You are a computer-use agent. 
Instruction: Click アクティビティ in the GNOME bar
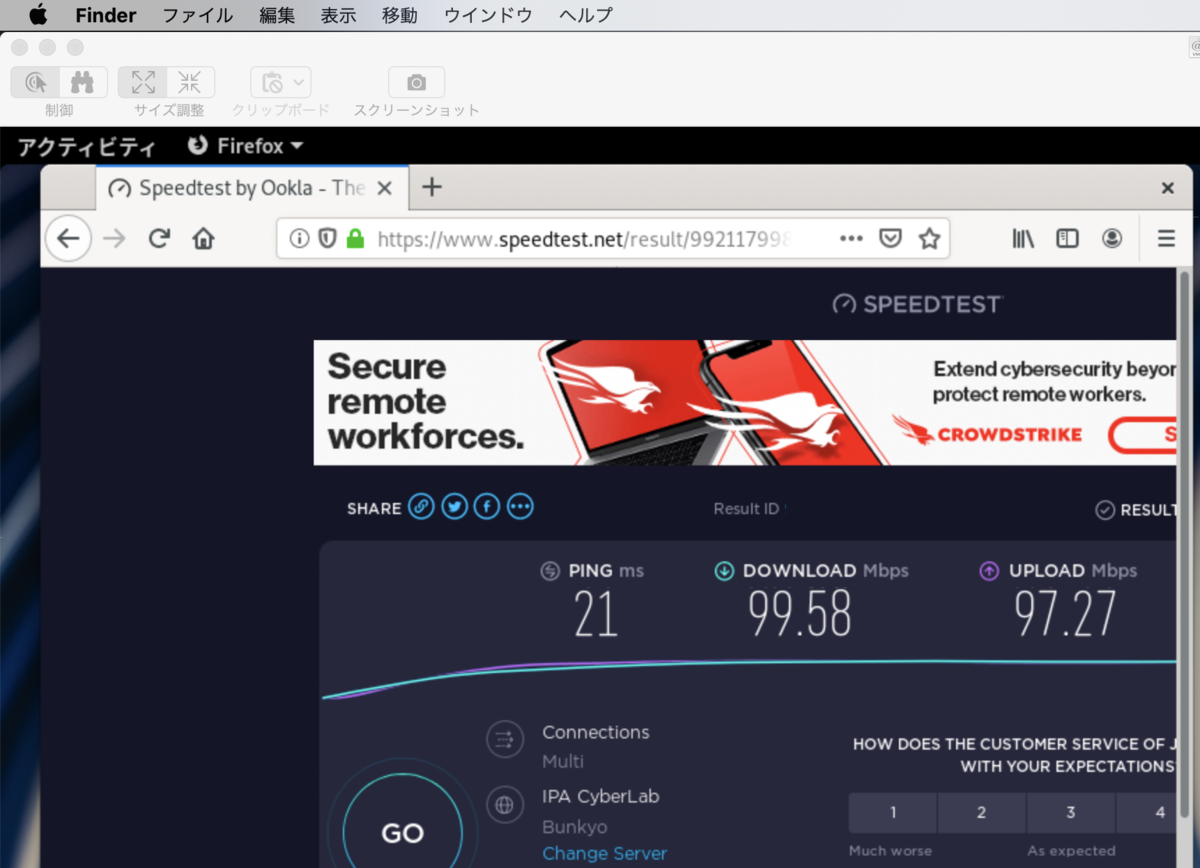click(x=87, y=147)
